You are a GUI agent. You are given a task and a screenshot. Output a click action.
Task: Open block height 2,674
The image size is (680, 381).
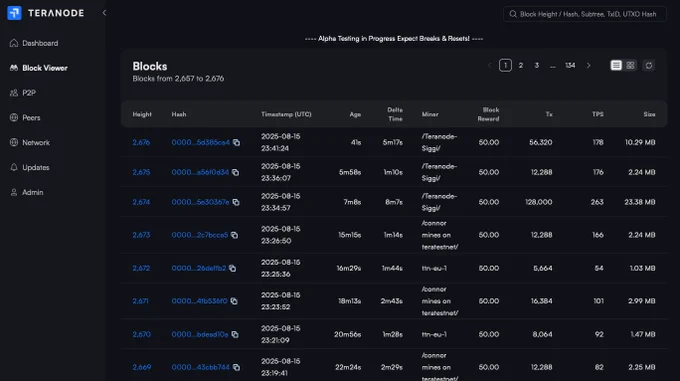(141, 202)
